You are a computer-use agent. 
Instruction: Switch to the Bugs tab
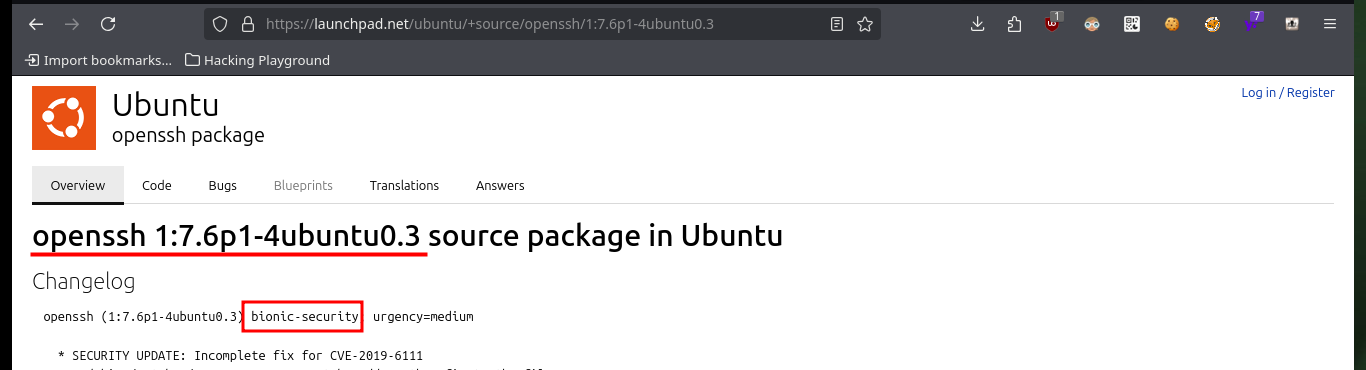tap(223, 185)
